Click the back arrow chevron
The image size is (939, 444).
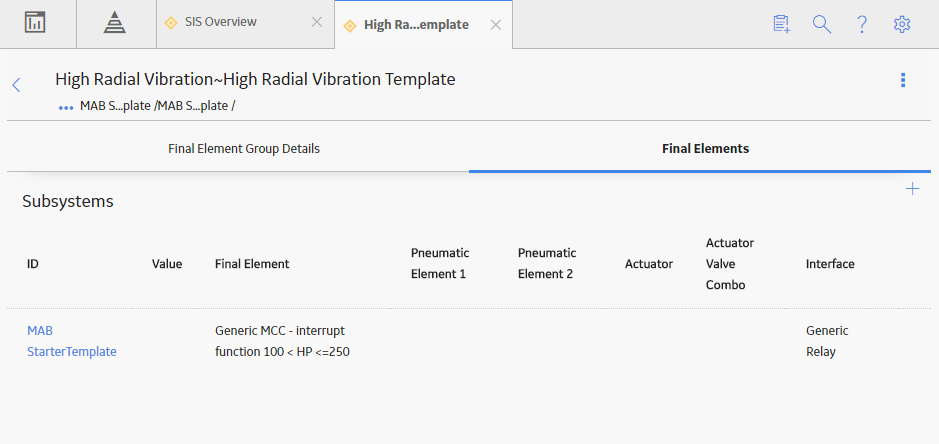[16, 85]
